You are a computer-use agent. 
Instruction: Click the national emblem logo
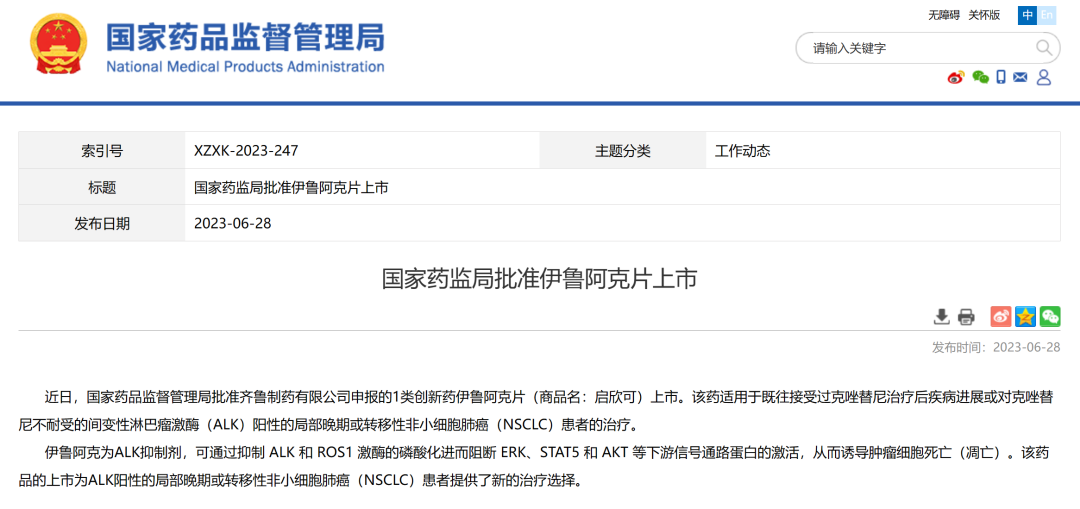tap(59, 45)
